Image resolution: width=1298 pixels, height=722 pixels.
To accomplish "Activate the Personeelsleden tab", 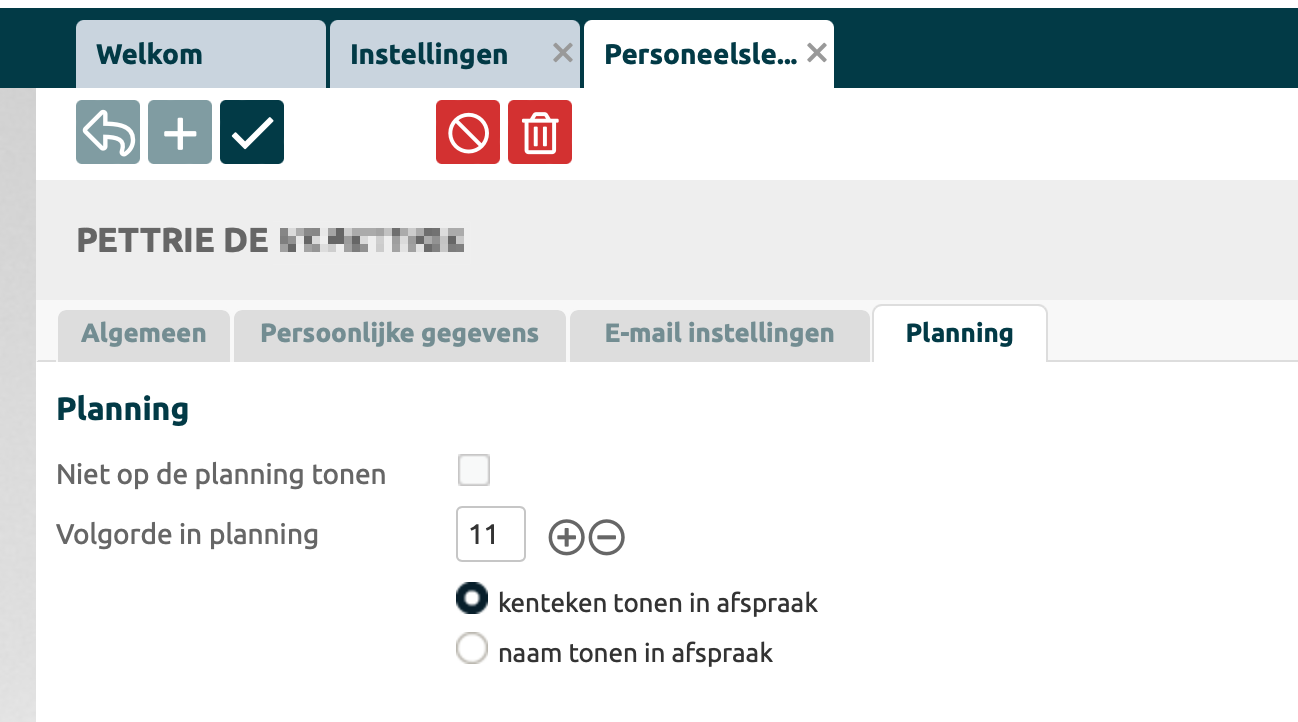I will tap(700, 54).
